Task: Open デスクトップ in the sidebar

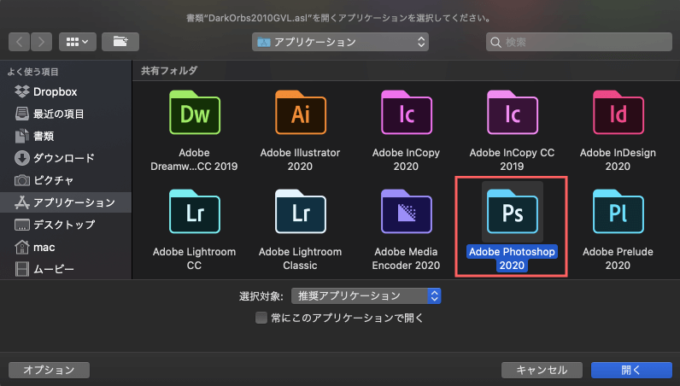Action: (x=65, y=225)
